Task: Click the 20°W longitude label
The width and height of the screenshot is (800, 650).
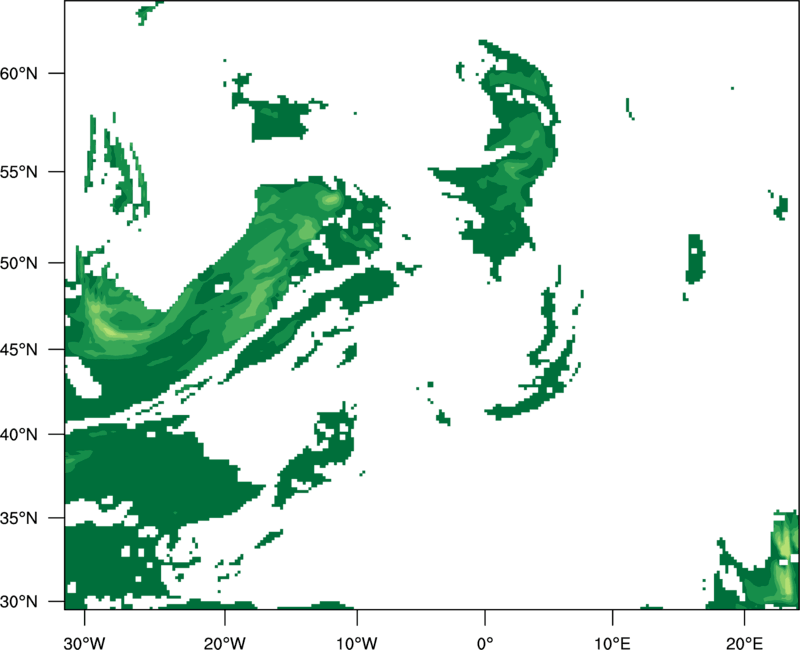Action: (224, 643)
